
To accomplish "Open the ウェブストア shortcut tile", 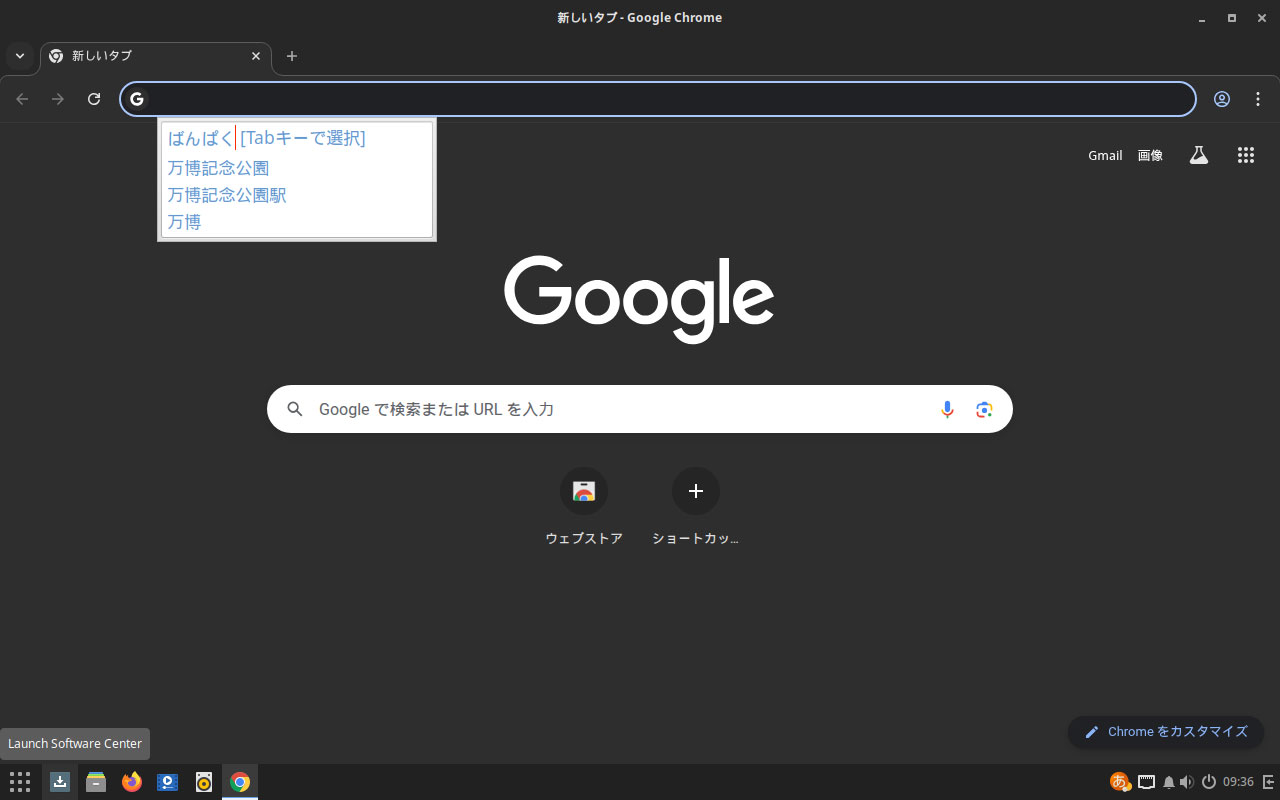I will pyautogui.click(x=584, y=492).
